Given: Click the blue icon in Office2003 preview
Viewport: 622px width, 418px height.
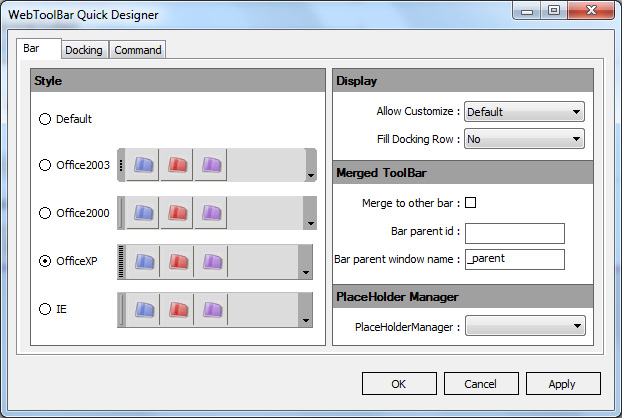Looking at the screenshot, I should click(143, 165).
